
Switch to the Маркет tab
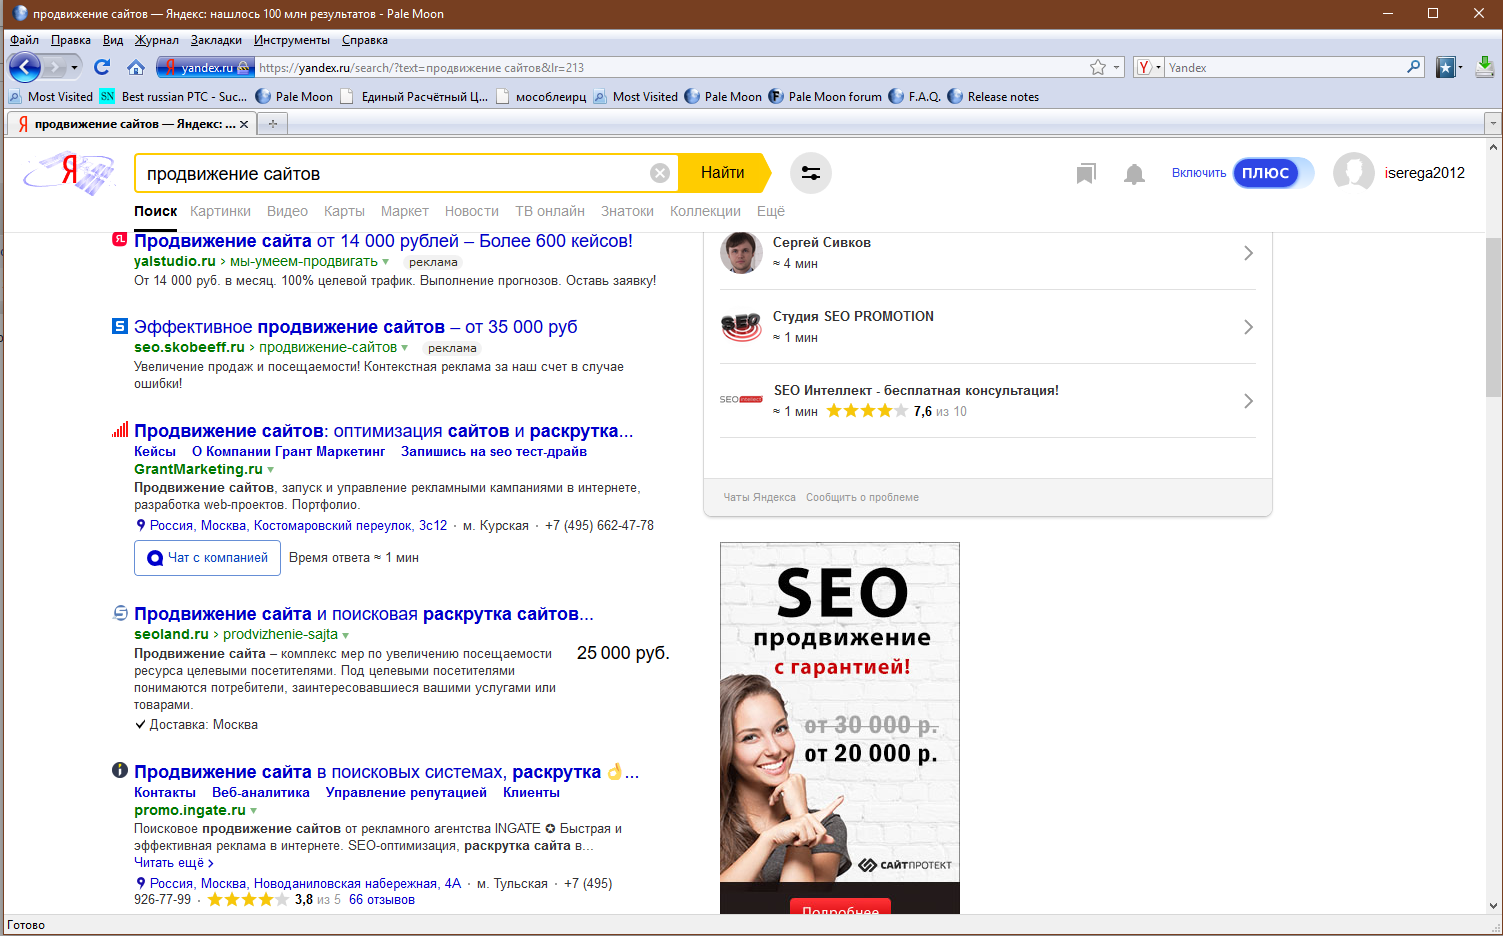404,211
